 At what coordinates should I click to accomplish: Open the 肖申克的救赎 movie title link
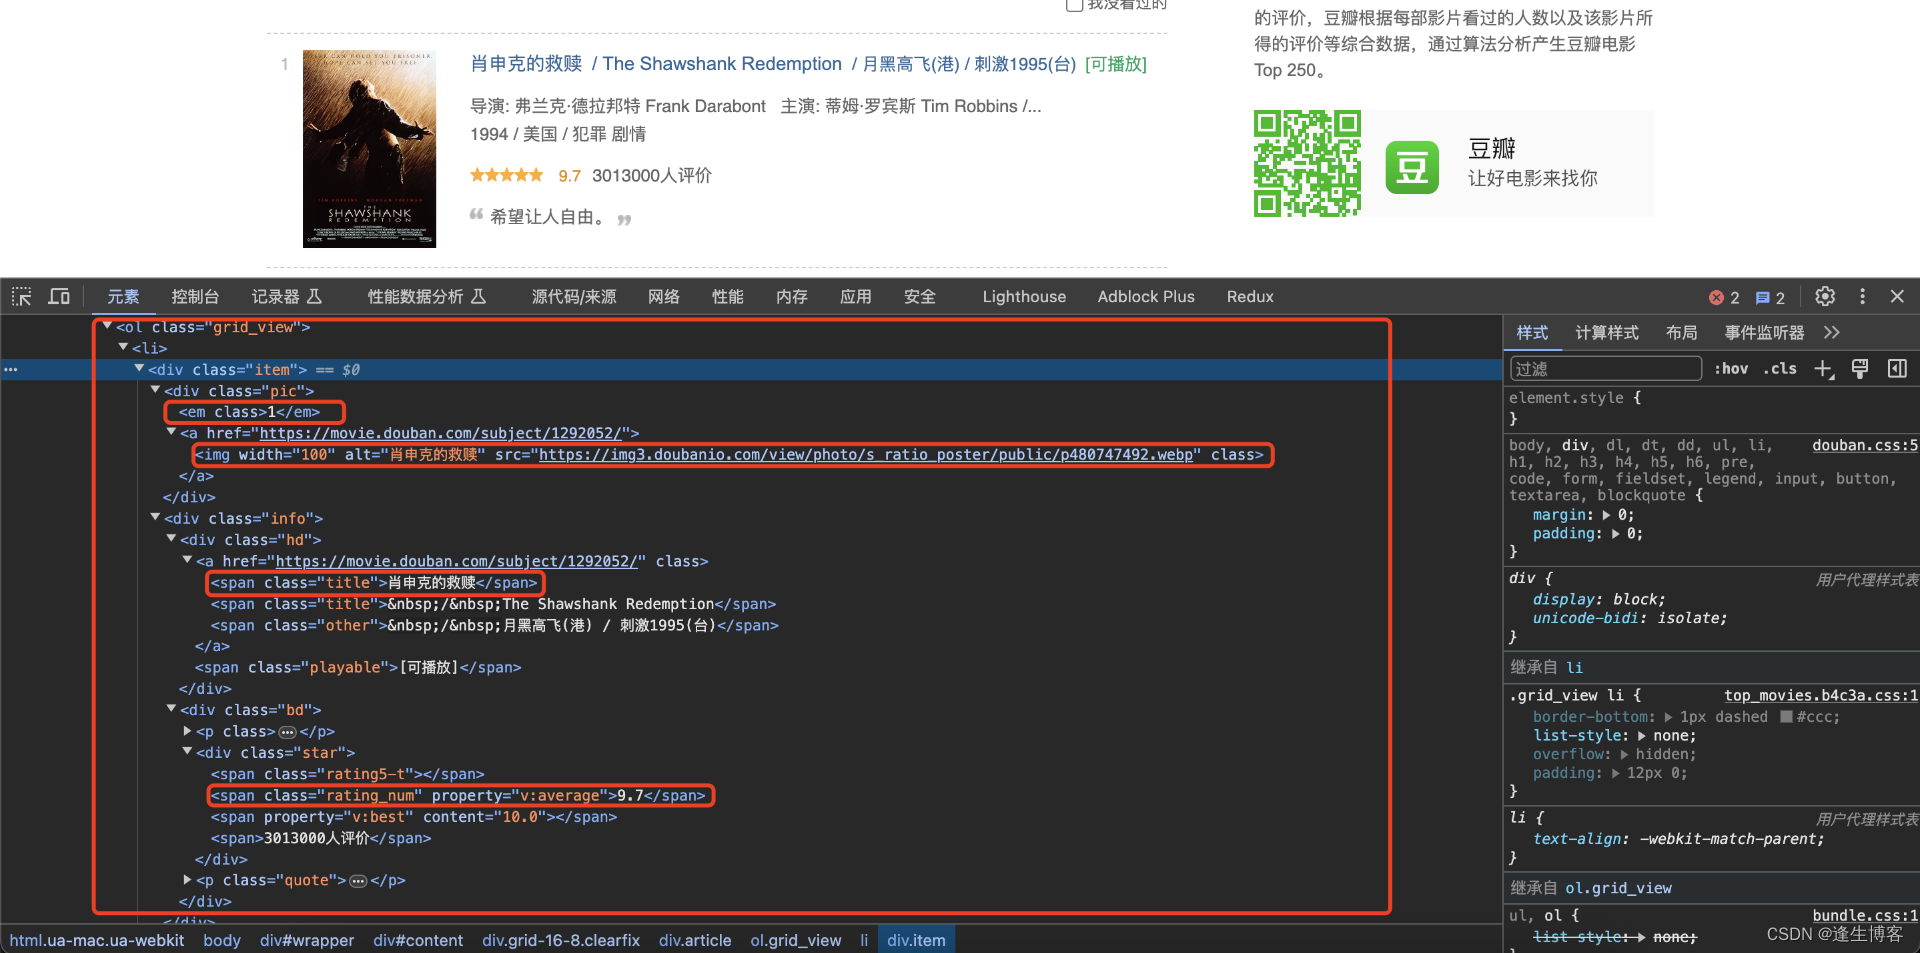[526, 64]
